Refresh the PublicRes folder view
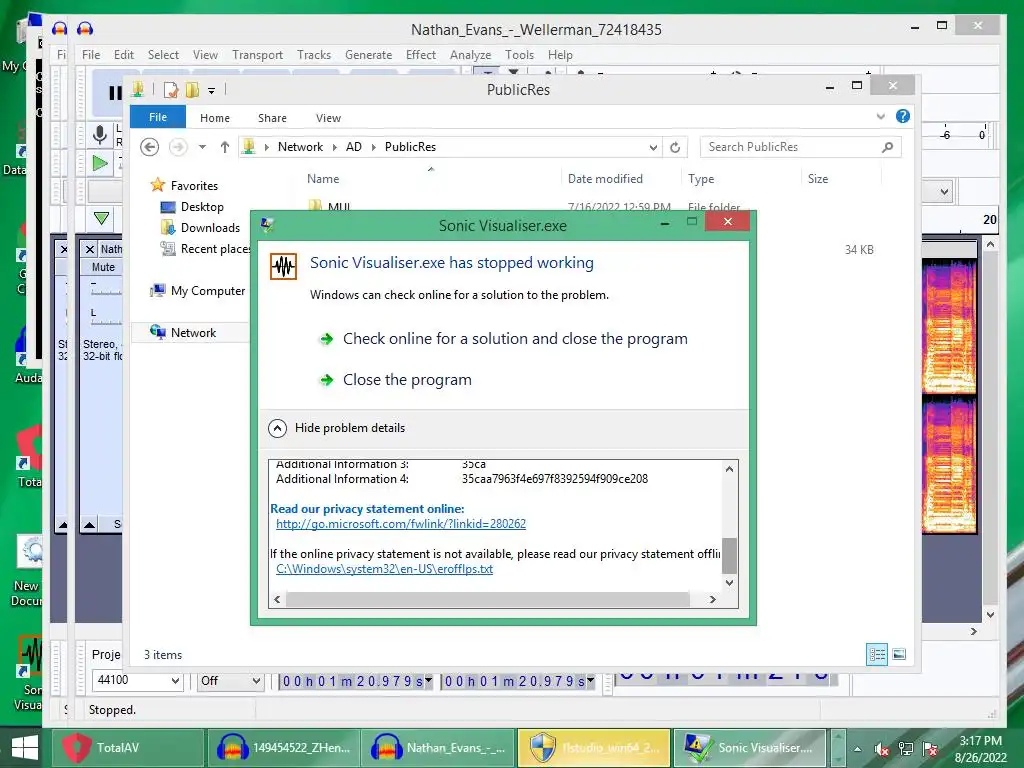Image resolution: width=1024 pixels, height=768 pixels. pos(675,148)
